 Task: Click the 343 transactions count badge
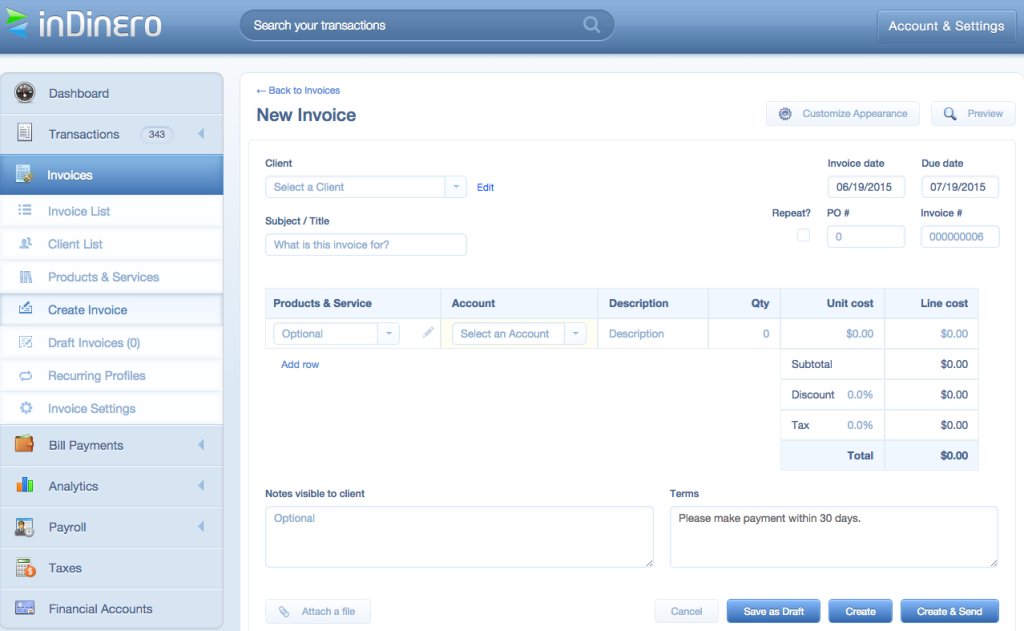pos(157,134)
